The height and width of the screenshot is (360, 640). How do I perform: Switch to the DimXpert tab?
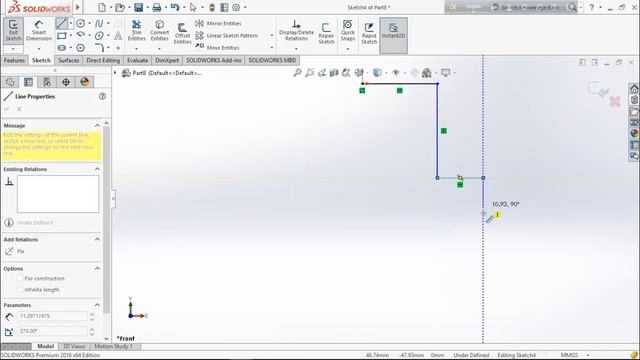coord(167,60)
